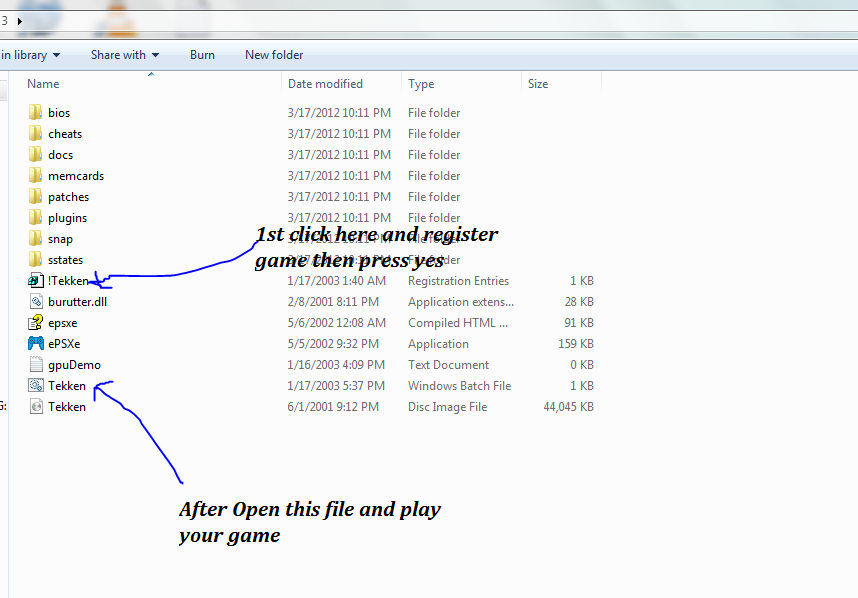Viewport: 858px width, 598px height.
Task: Select the cheats folder icon
Action: click(x=36, y=133)
